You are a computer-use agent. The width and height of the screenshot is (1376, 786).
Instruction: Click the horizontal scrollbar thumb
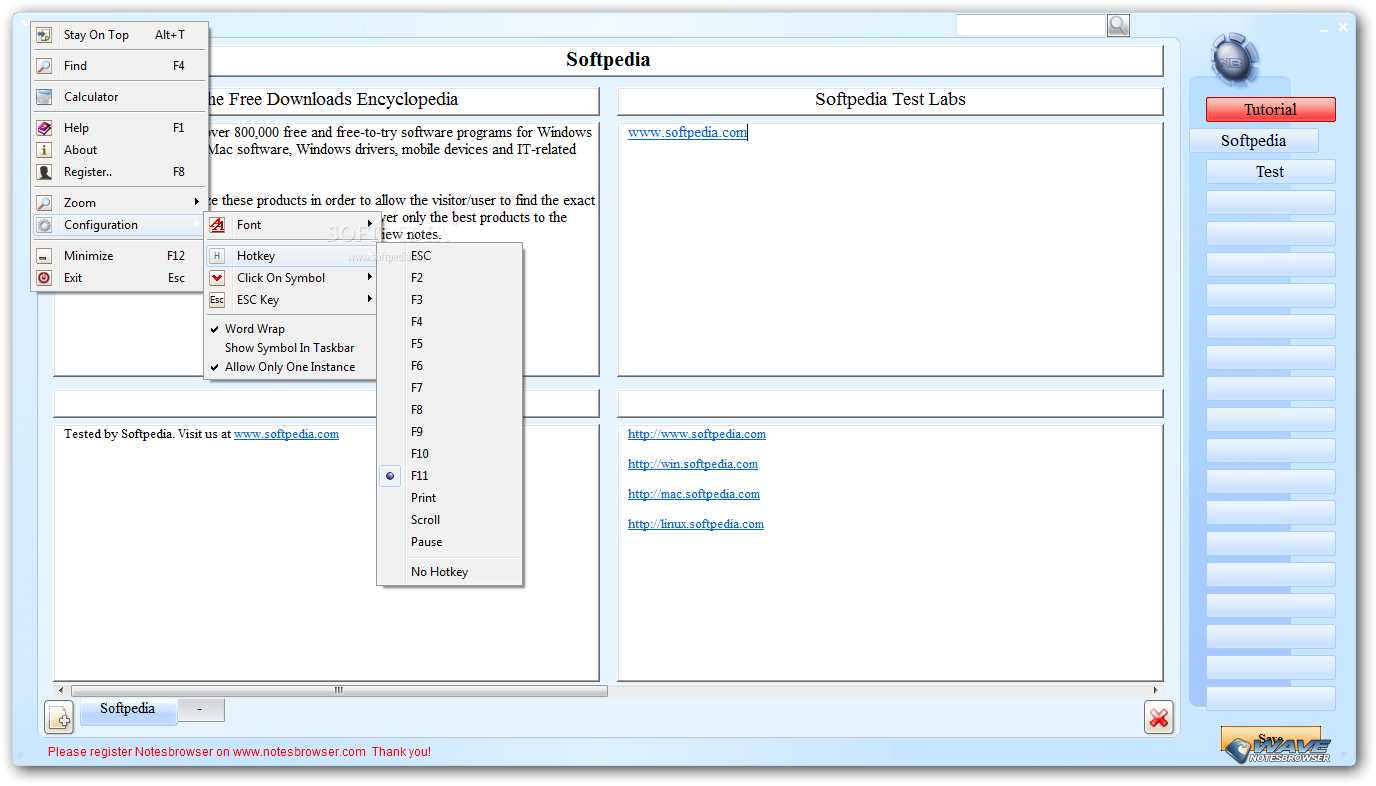pos(339,691)
